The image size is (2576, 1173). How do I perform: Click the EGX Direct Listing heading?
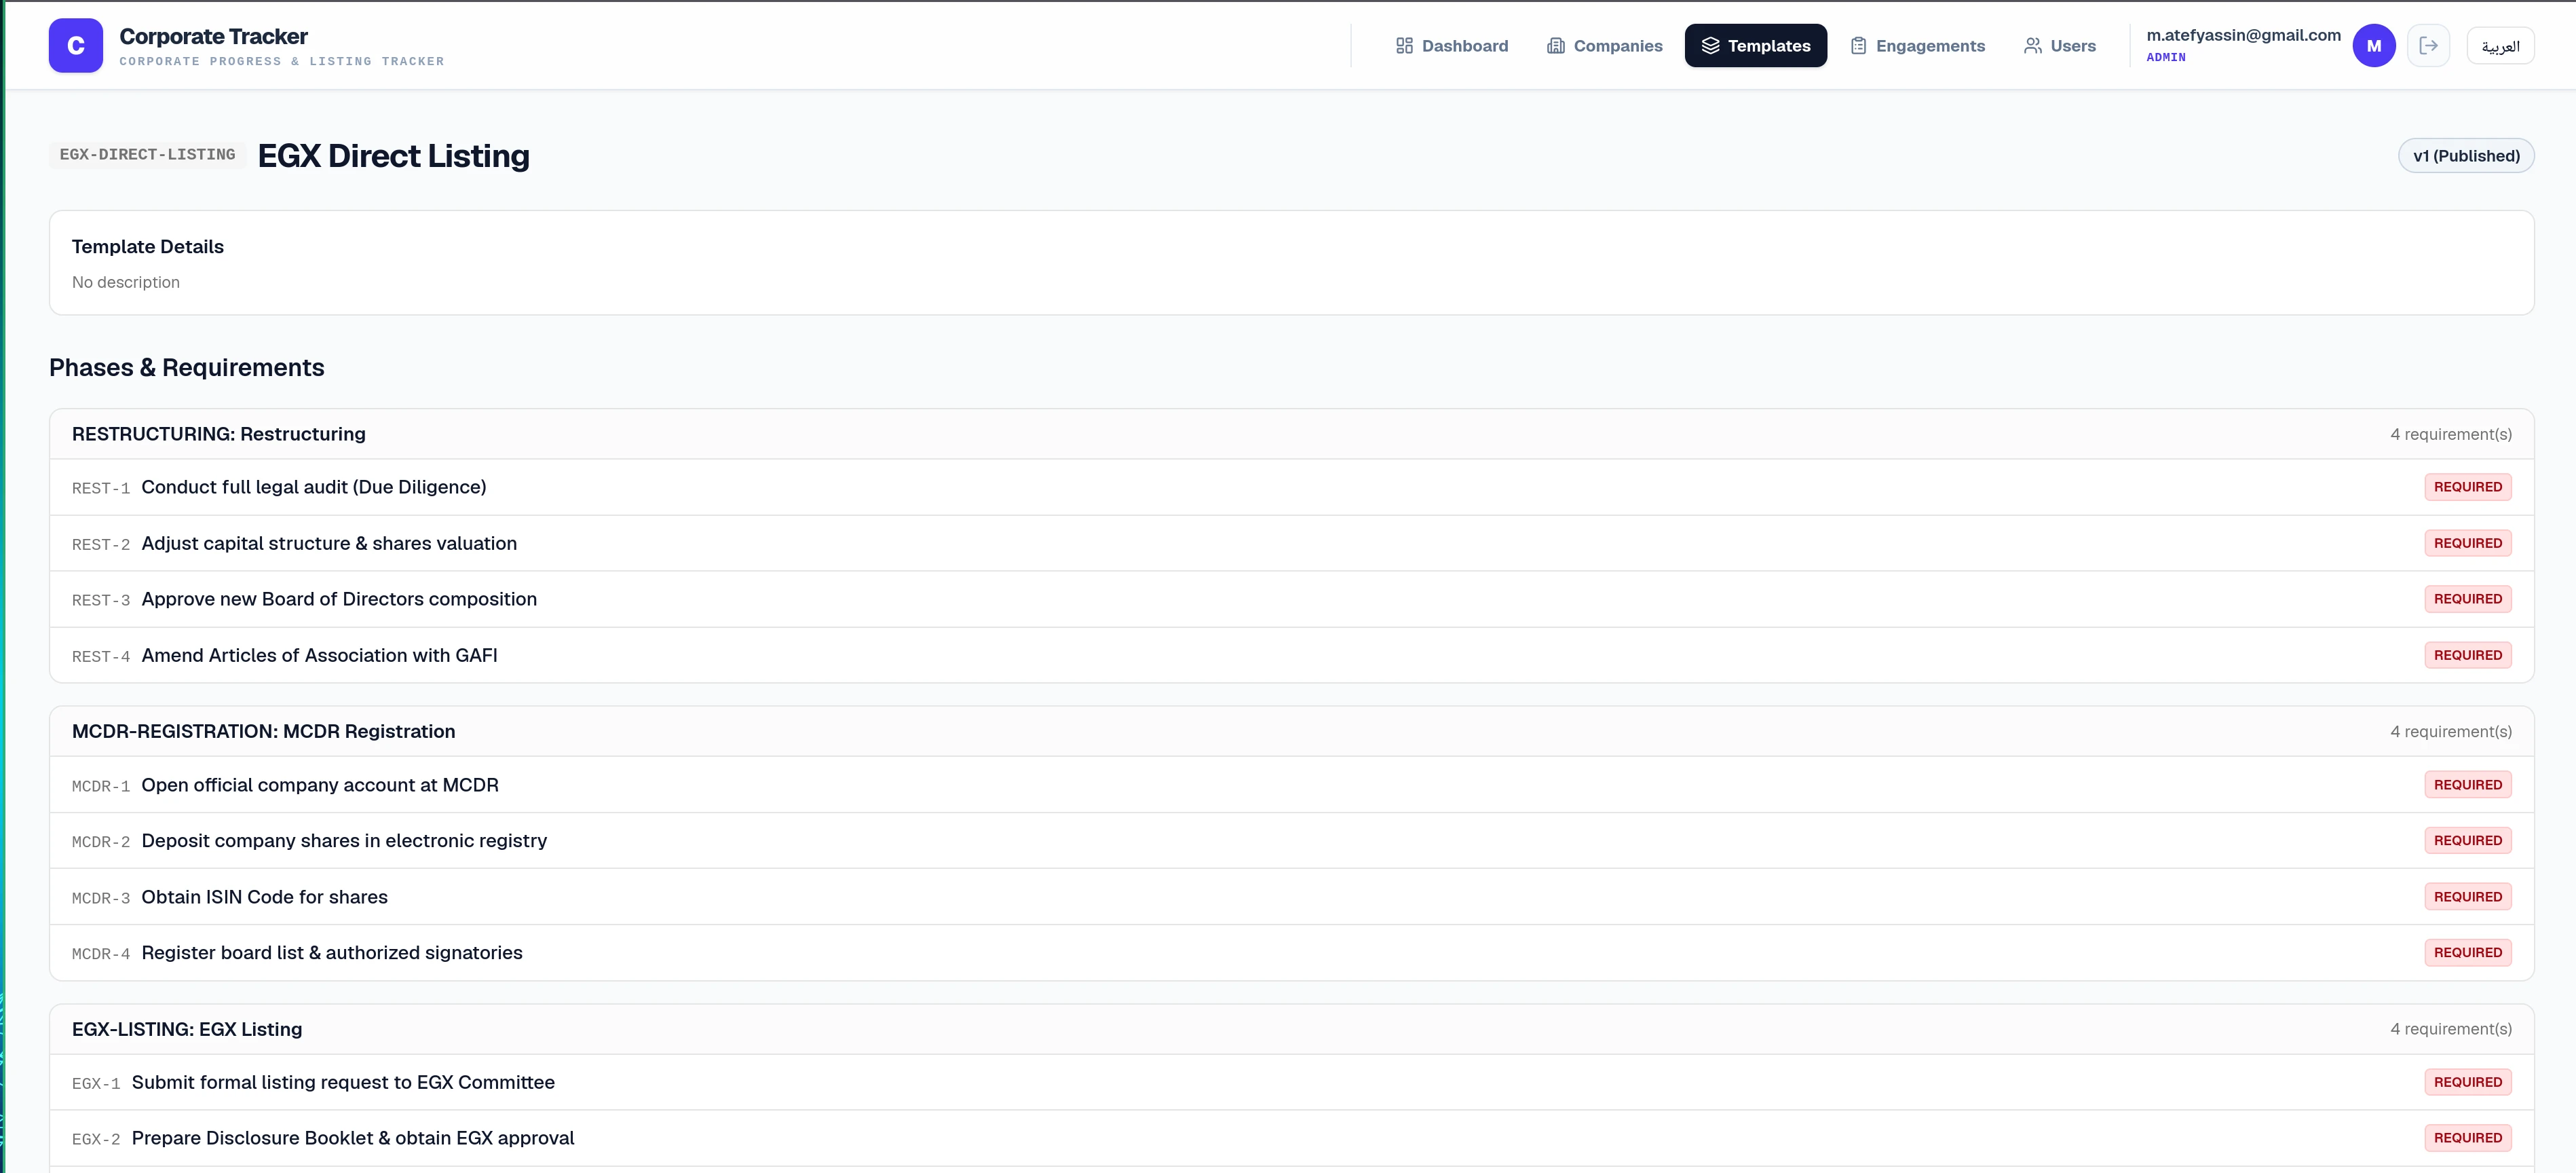tap(394, 156)
